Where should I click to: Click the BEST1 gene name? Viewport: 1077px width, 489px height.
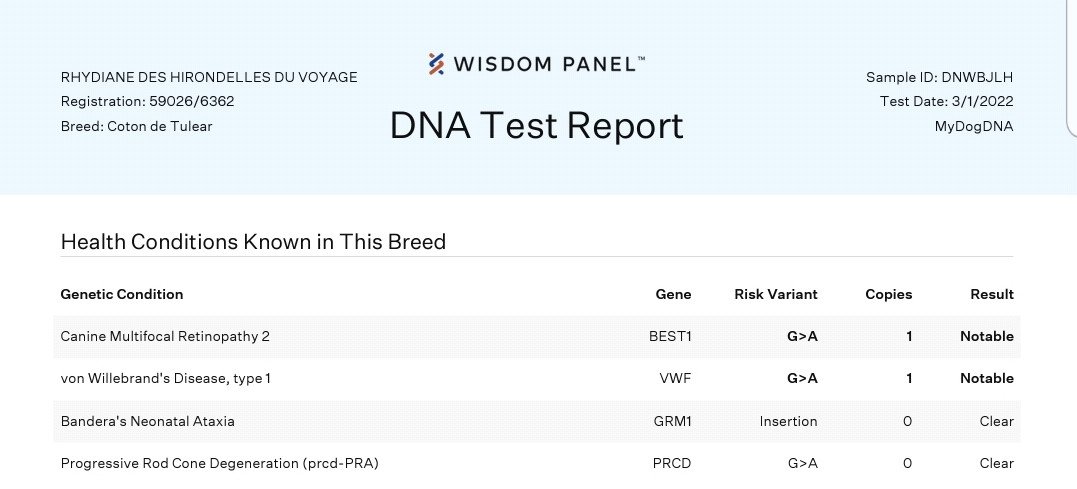670,336
